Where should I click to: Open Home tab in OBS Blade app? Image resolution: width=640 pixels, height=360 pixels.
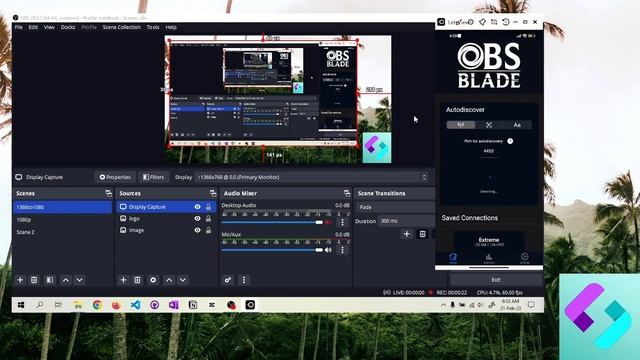pos(453,258)
